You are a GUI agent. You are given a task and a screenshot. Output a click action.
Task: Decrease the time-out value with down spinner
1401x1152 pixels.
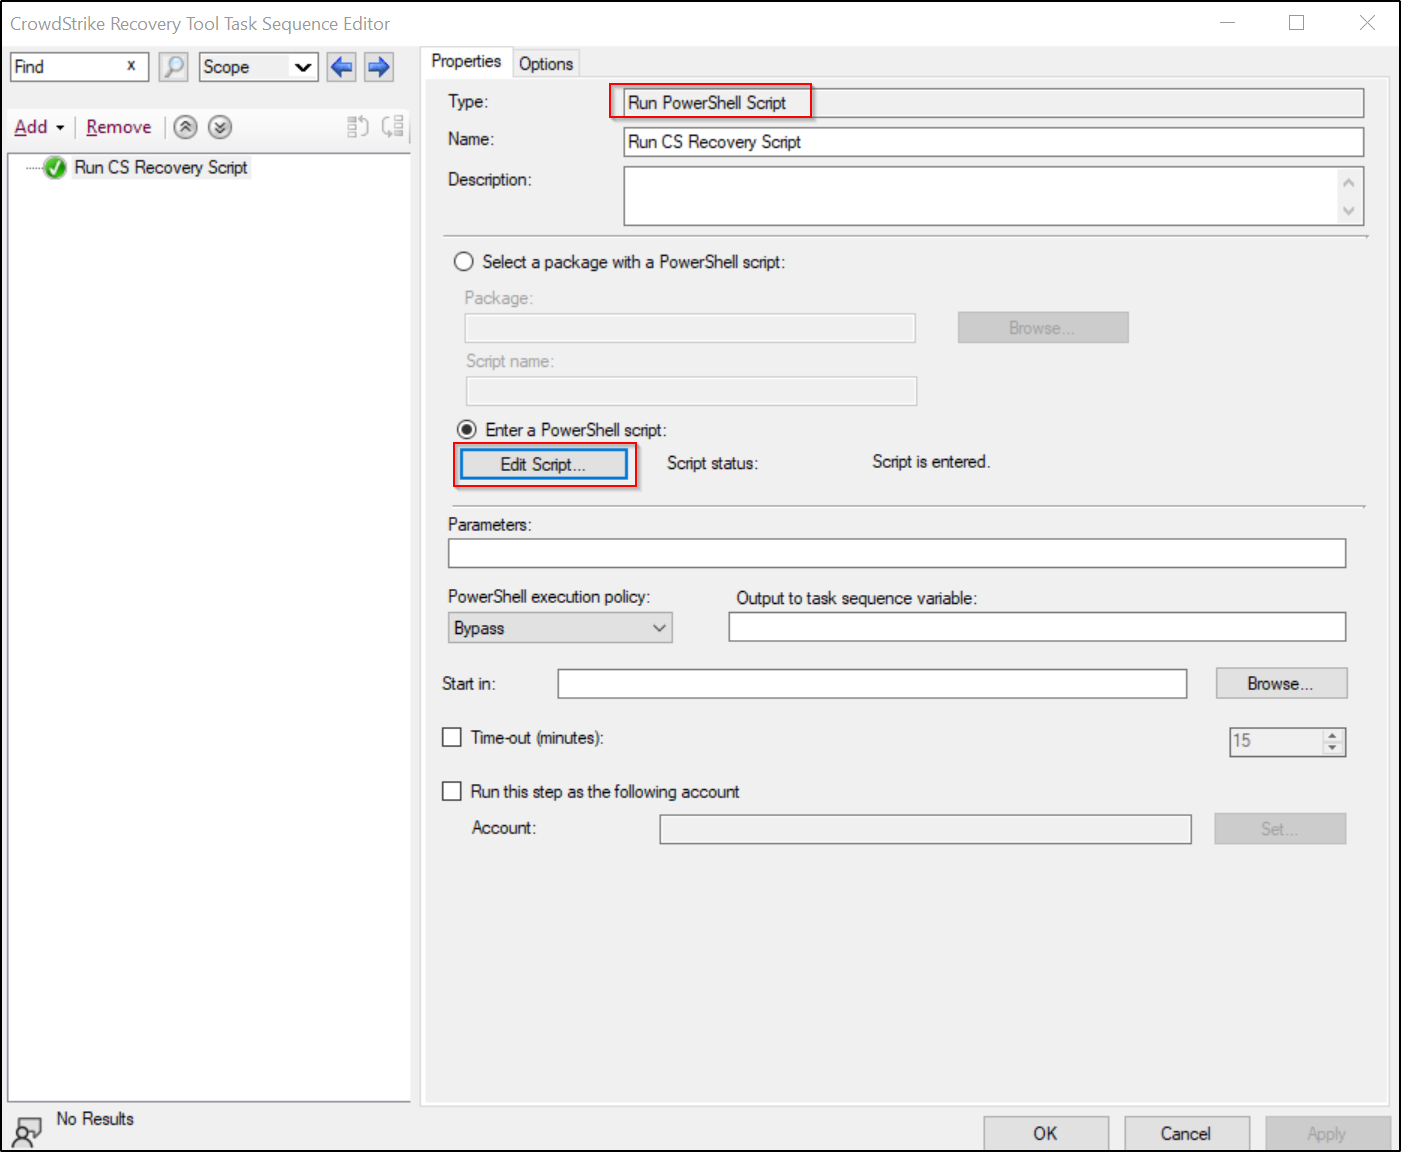[1333, 748]
